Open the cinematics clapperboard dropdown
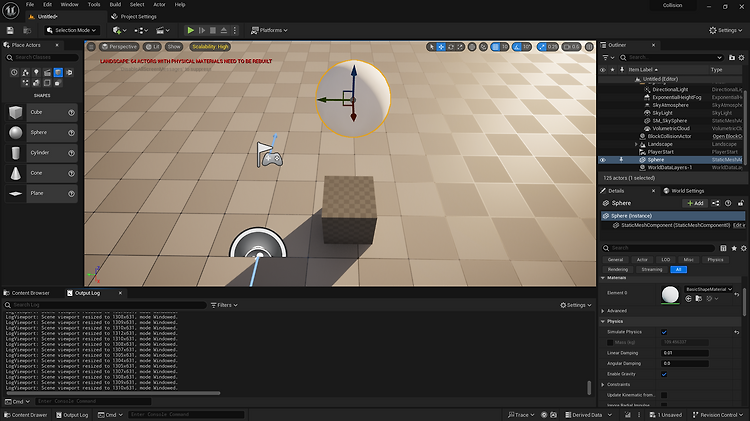This screenshot has width=750, height=421. coord(163,30)
